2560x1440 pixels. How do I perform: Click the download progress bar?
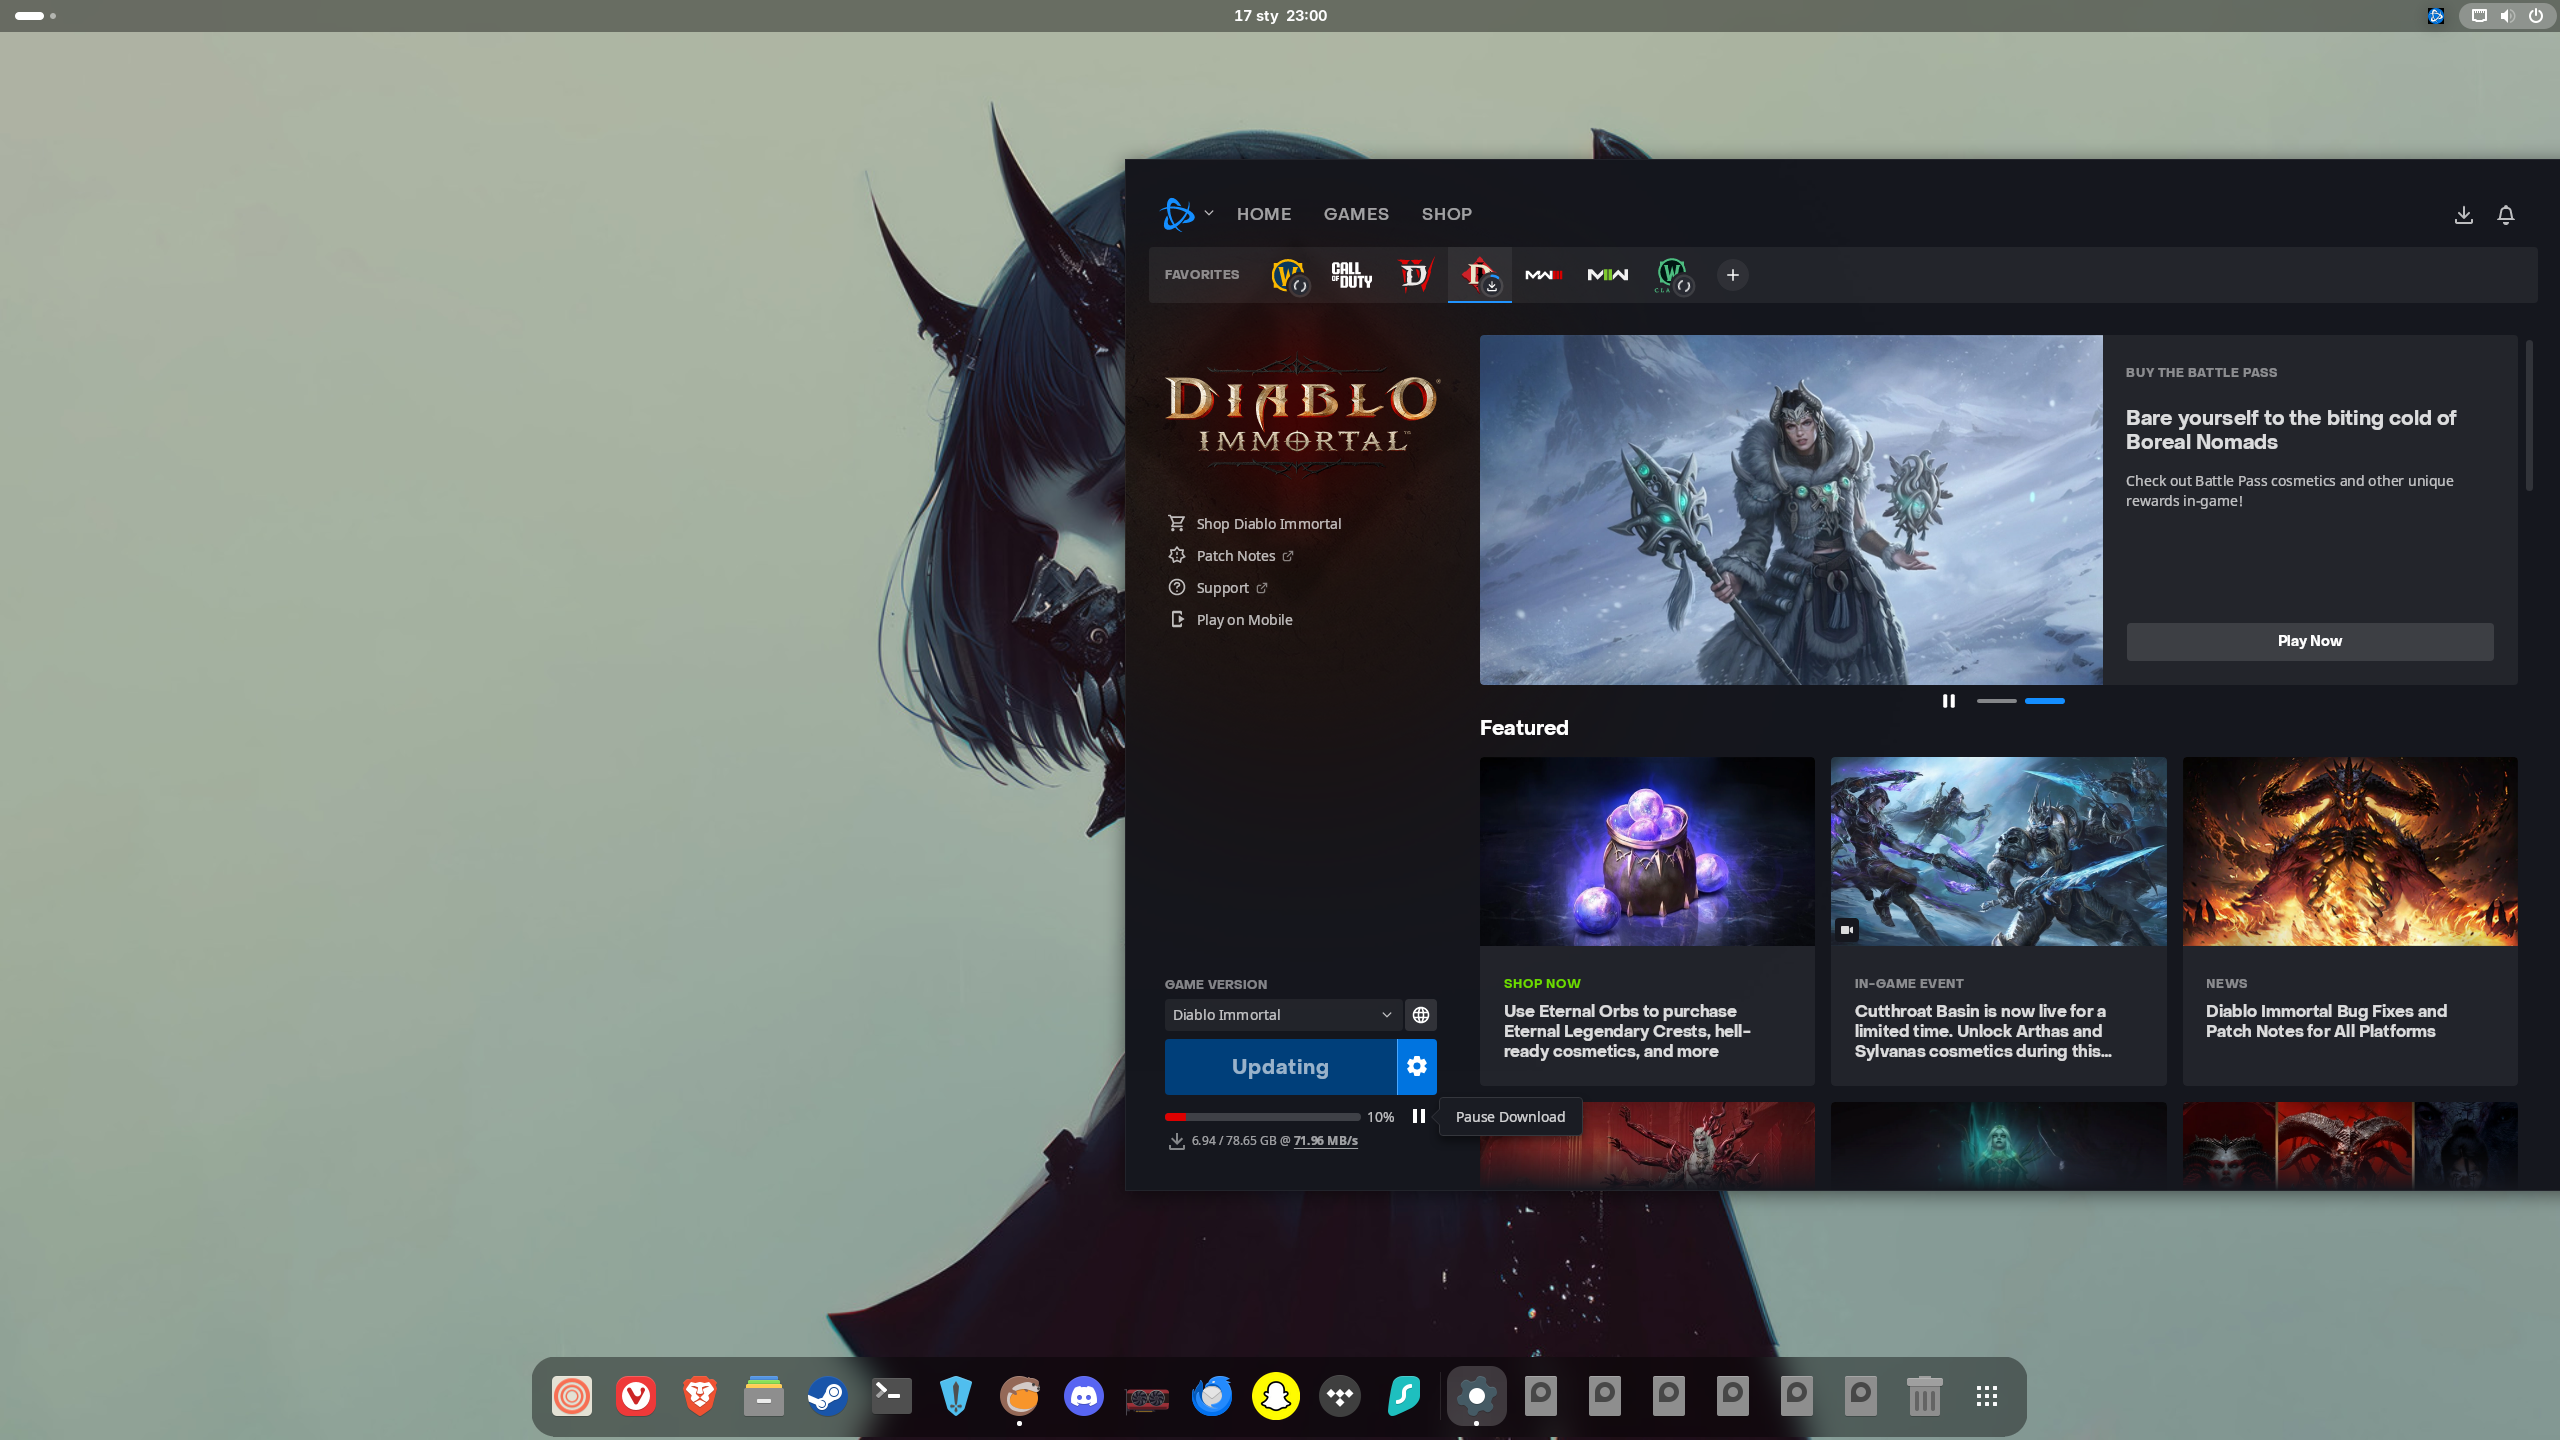tap(1262, 1117)
